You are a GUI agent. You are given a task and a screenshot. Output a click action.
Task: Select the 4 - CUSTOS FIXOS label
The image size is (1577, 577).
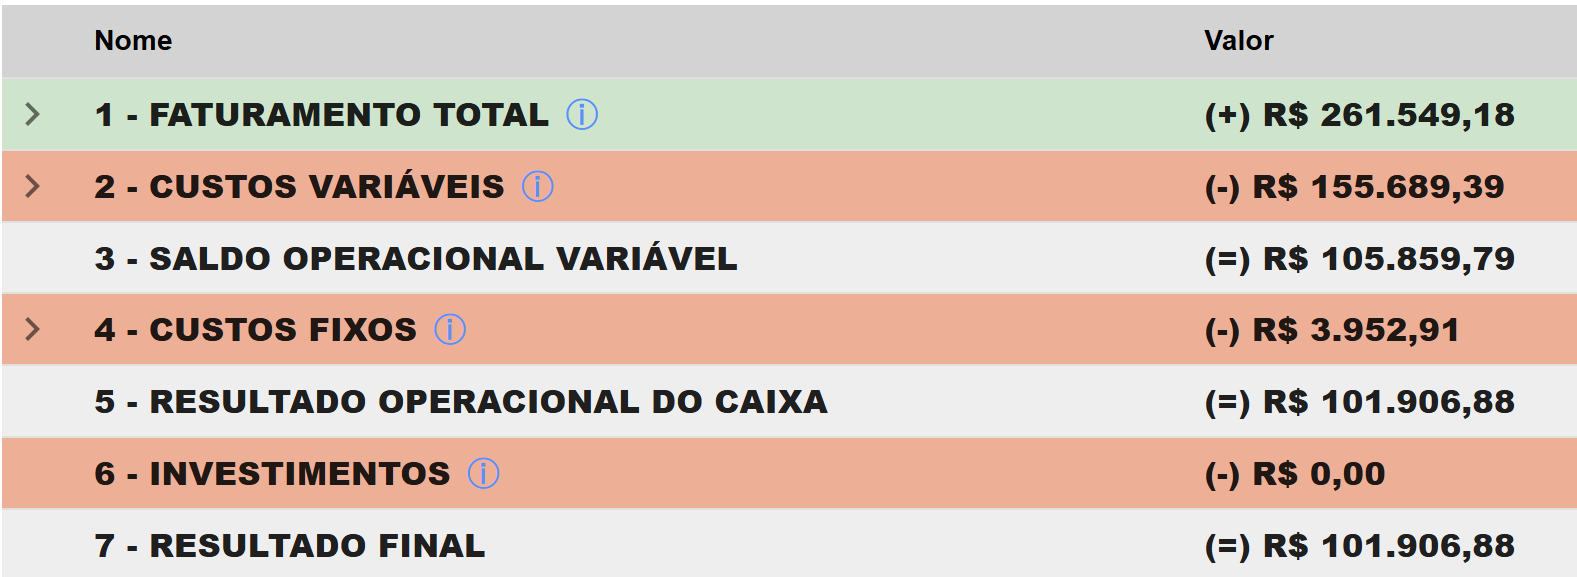tap(255, 330)
